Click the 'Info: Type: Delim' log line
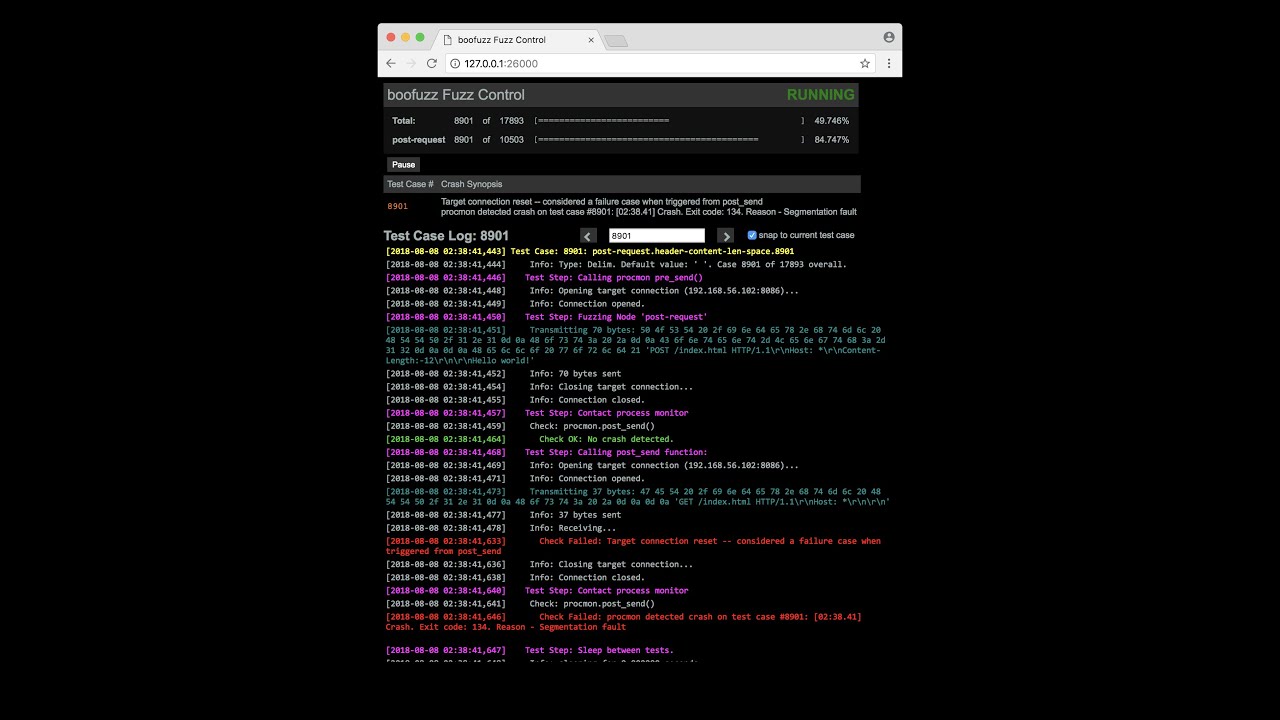Viewport: 1280px width, 720px height. (616, 265)
